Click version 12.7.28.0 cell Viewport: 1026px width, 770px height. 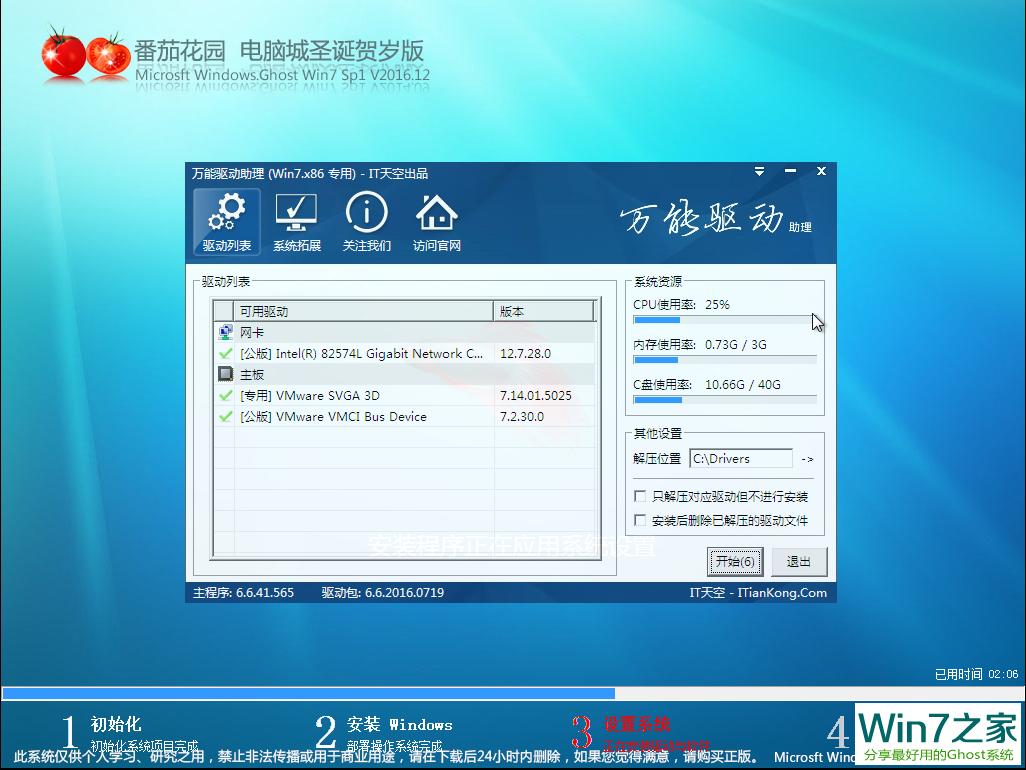click(x=525, y=353)
